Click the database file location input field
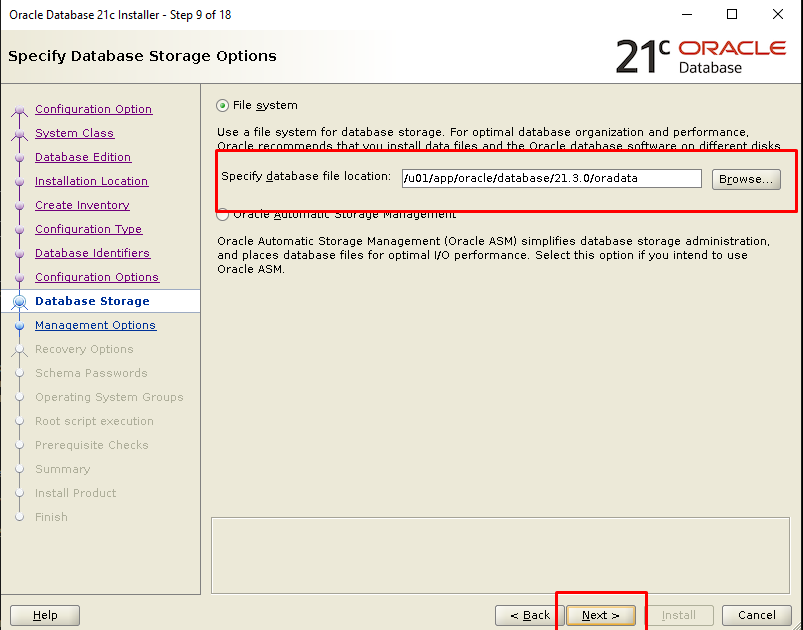This screenshot has width=803, height=630. (552, 179)
